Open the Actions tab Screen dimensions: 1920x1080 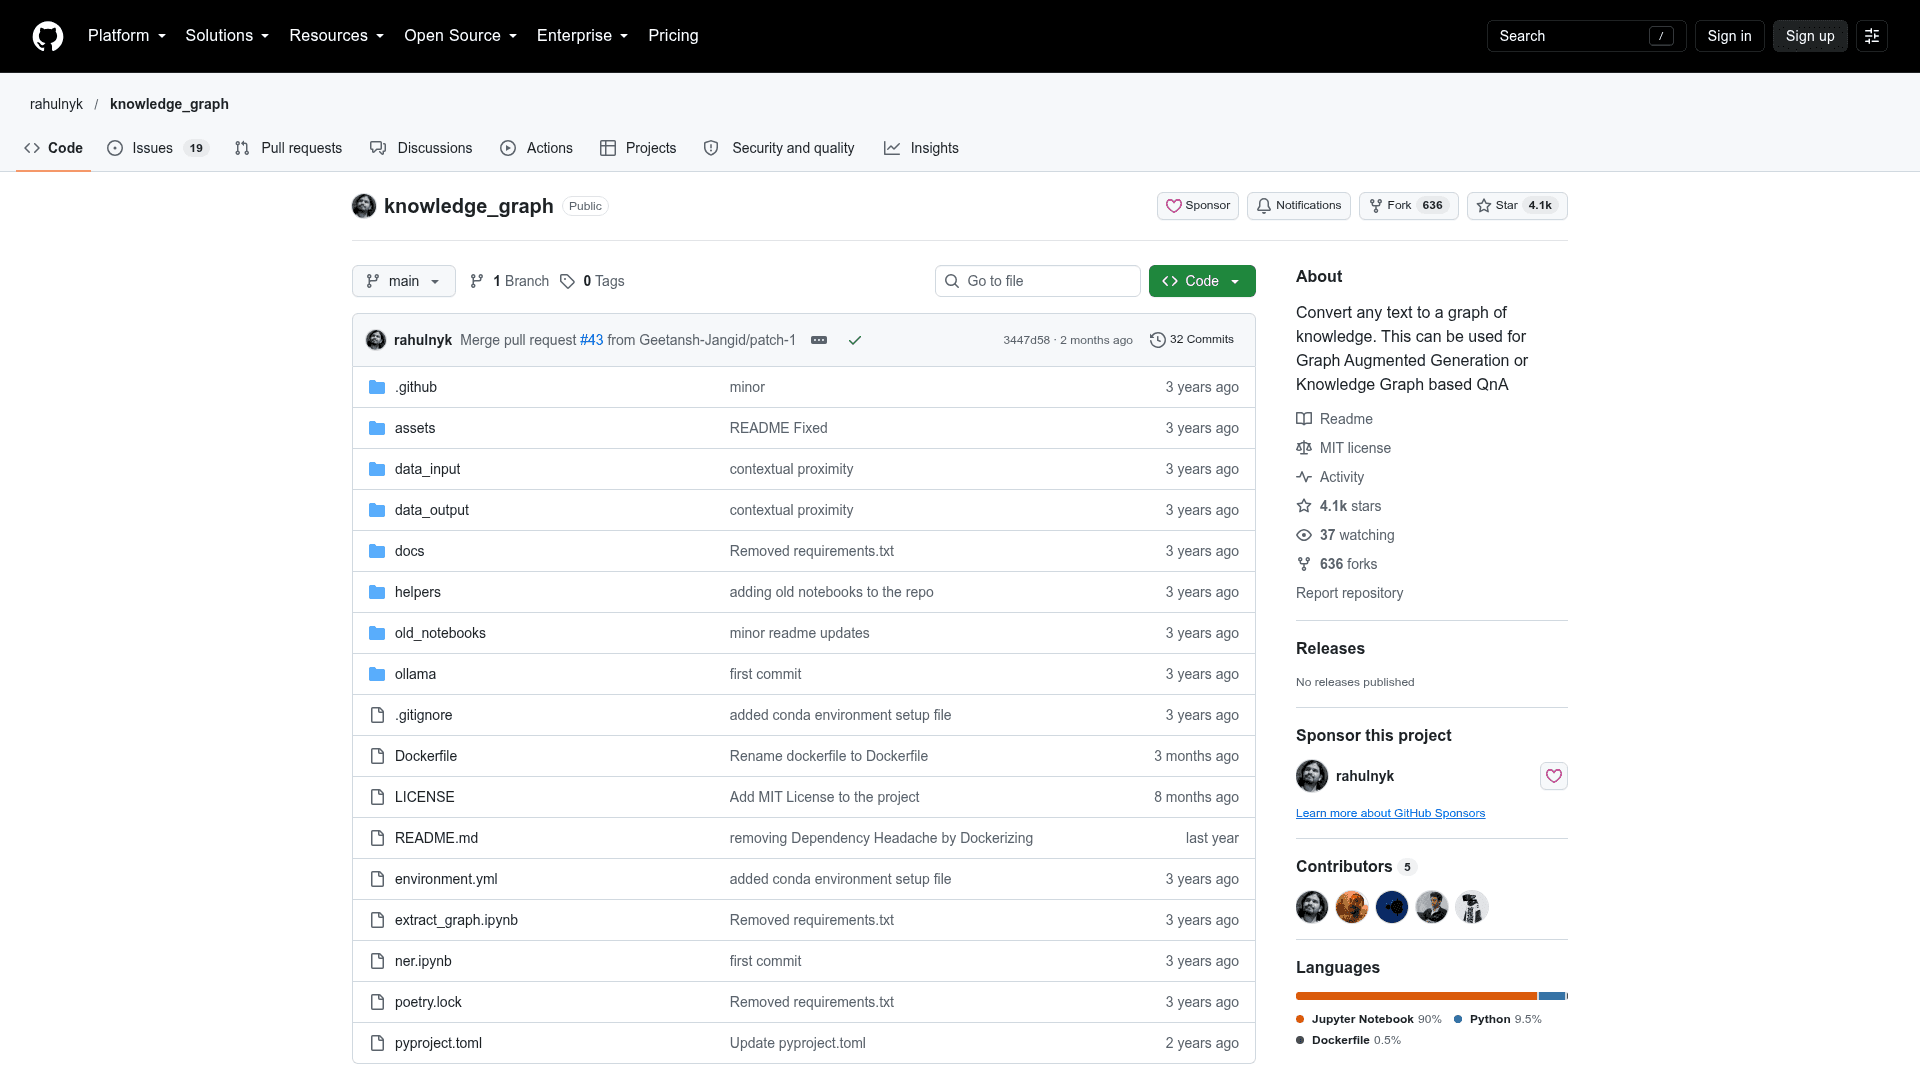click(x=537, y=148)
